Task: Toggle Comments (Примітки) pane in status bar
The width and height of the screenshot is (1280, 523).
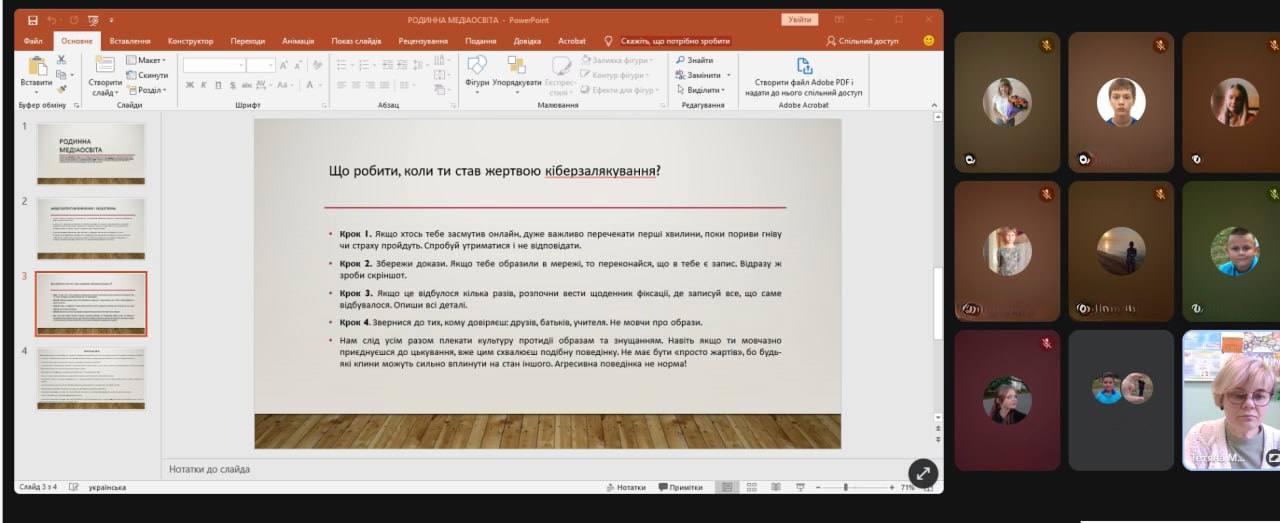Action: click(x=680, y=487)
